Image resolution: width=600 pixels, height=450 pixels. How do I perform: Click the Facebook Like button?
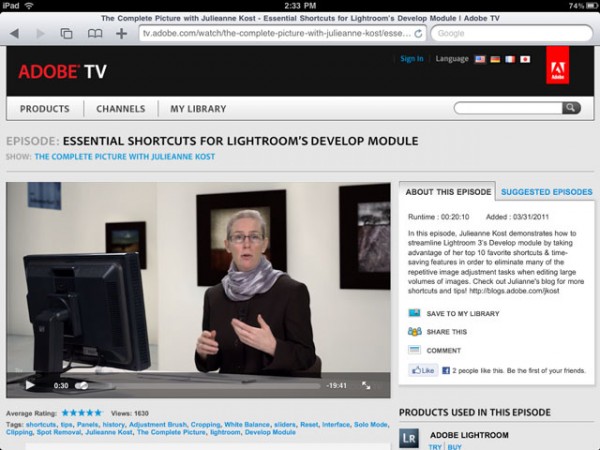click(423, 370)
